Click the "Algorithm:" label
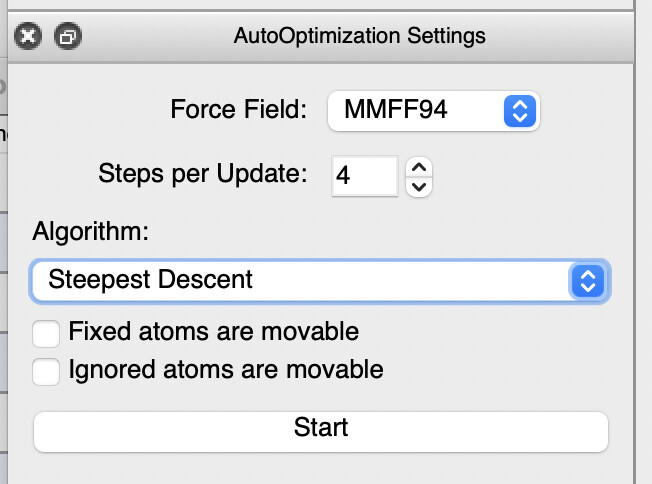652x484 pixels. tap(90, 231)
